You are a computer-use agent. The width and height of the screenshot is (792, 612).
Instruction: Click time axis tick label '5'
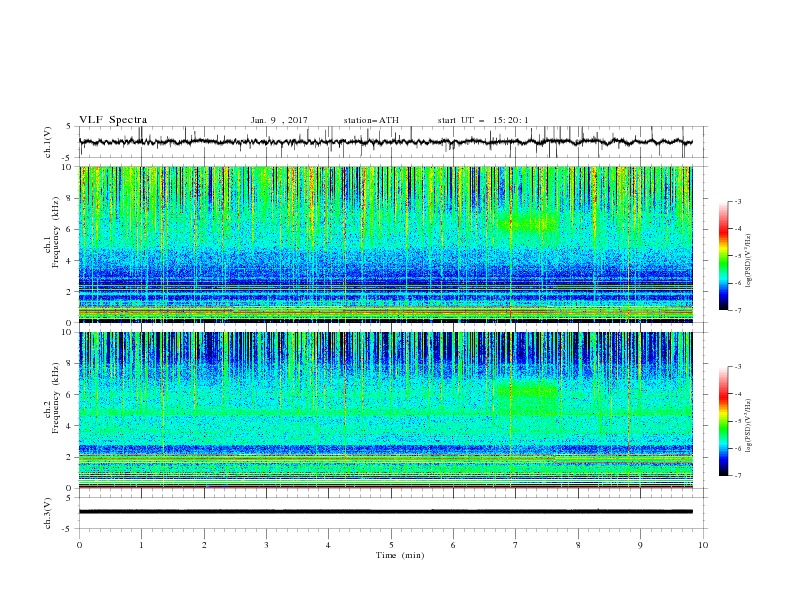(391, 545)
